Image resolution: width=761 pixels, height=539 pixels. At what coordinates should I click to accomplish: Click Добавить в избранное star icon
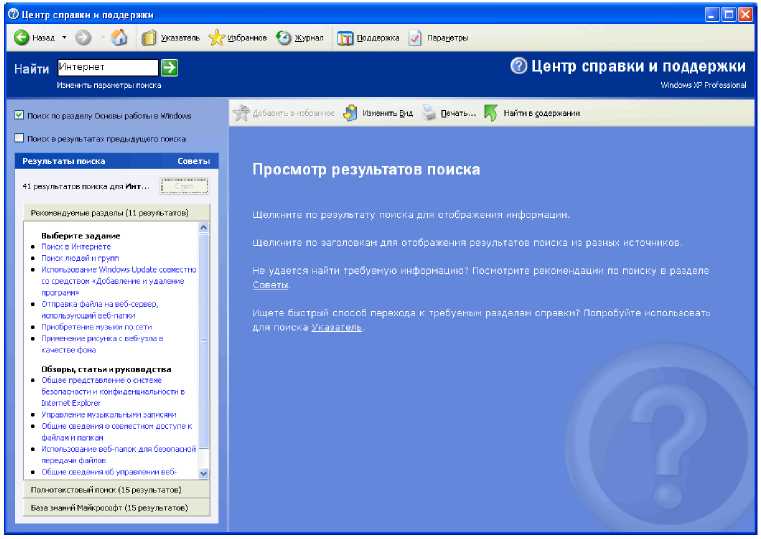tap(241, 113)
